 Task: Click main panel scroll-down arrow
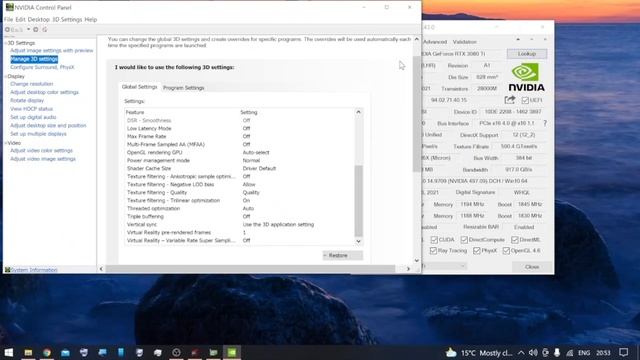(x=416, y=260)
